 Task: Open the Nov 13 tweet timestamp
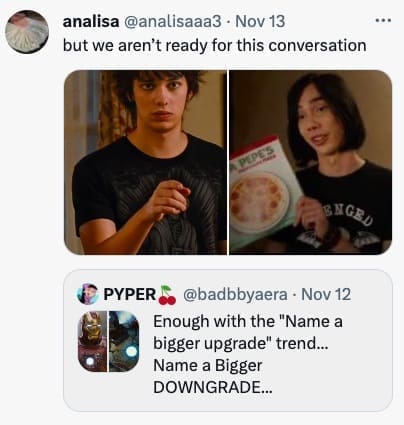tap(260, 22)
